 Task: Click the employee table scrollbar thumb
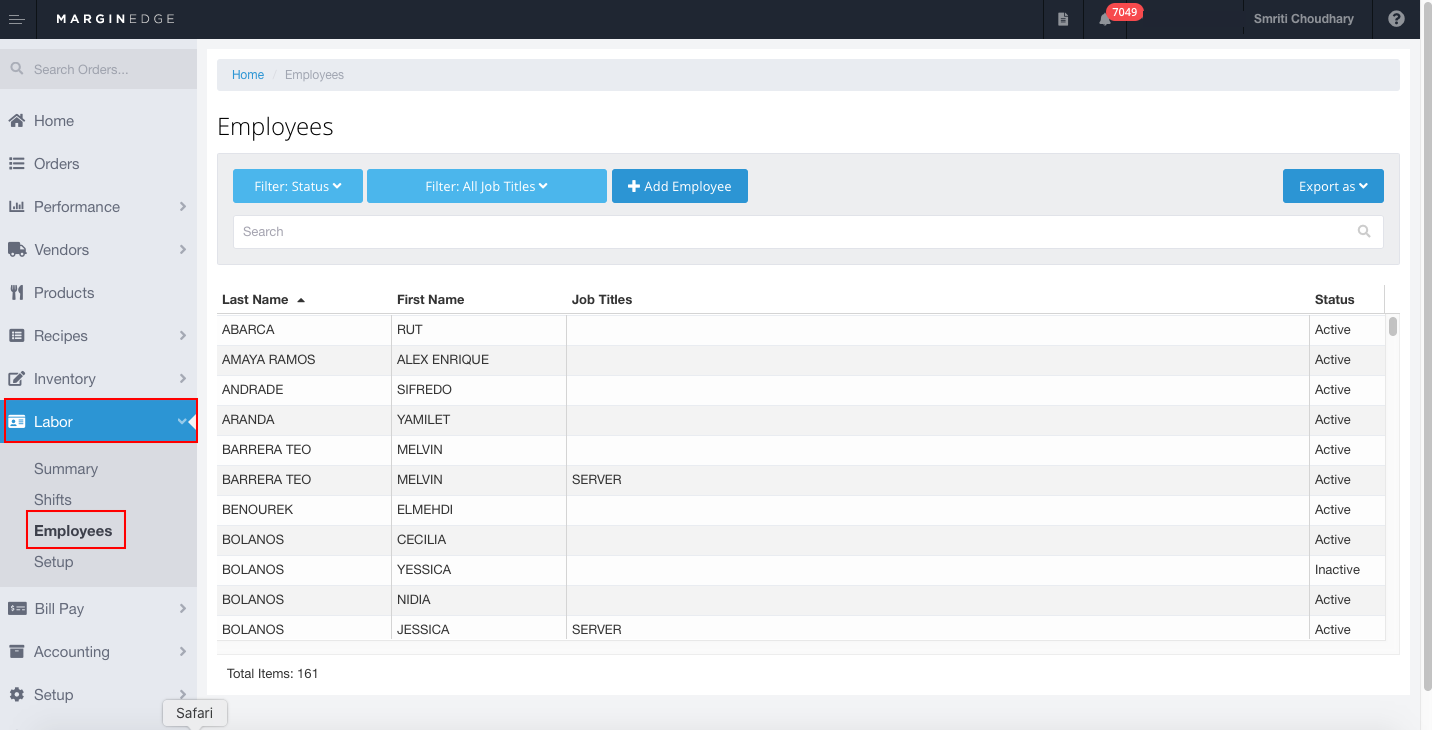pos(1393,326)
